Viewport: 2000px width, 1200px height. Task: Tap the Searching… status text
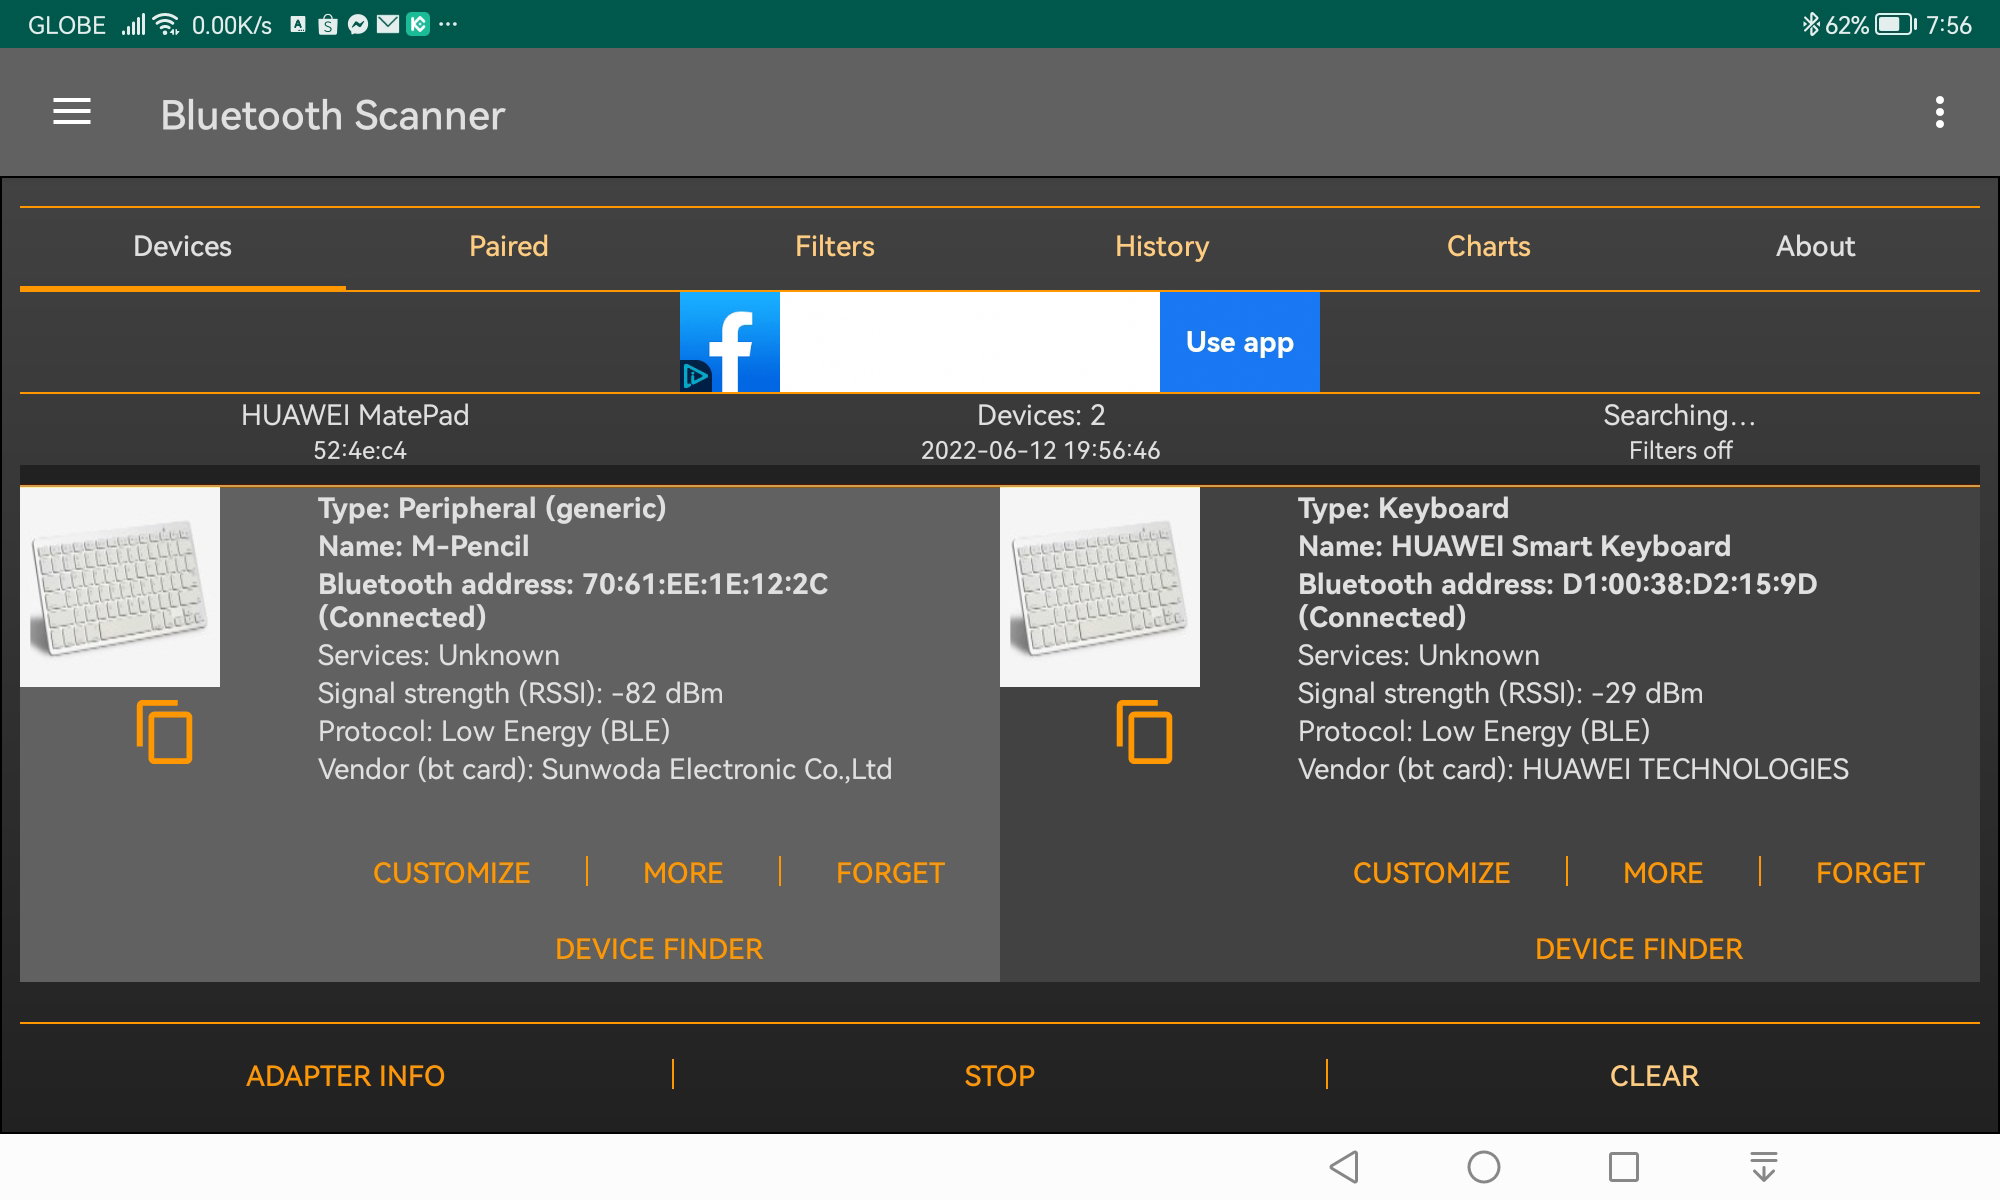pos(1680,415)
